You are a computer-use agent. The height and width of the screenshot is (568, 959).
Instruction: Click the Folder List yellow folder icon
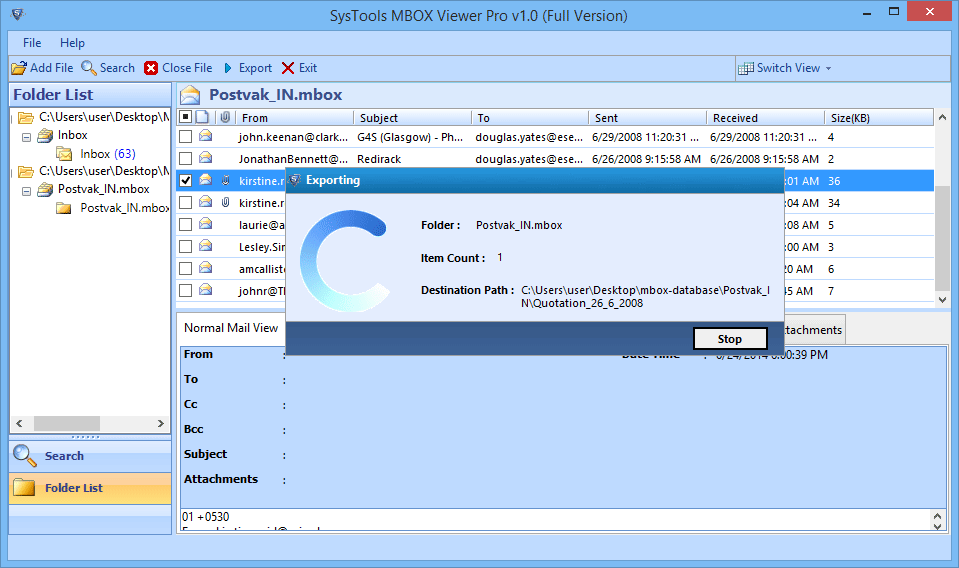(24, 487)
